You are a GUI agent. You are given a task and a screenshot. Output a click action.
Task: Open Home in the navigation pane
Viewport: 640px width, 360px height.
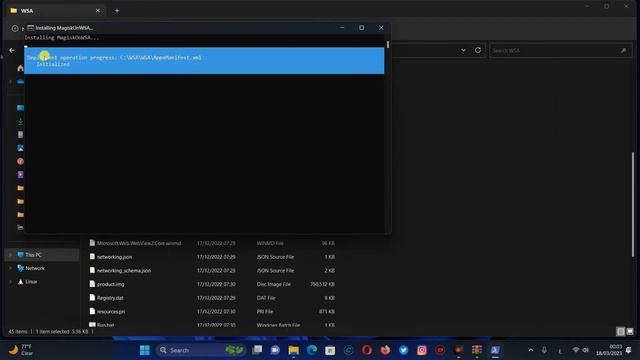pyautogui.click(x=20, y=68)
